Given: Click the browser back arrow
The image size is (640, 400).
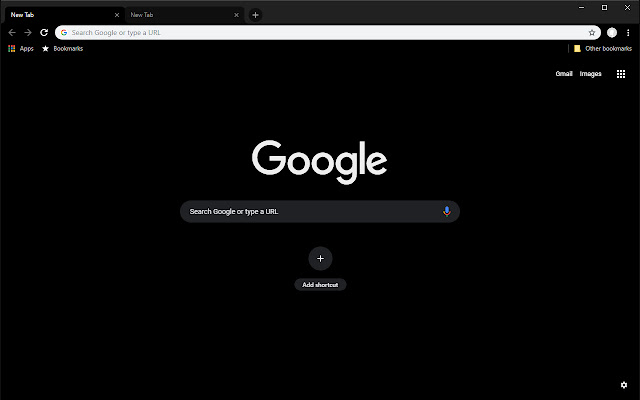Looking at the screenshot, I should point(12,32).
